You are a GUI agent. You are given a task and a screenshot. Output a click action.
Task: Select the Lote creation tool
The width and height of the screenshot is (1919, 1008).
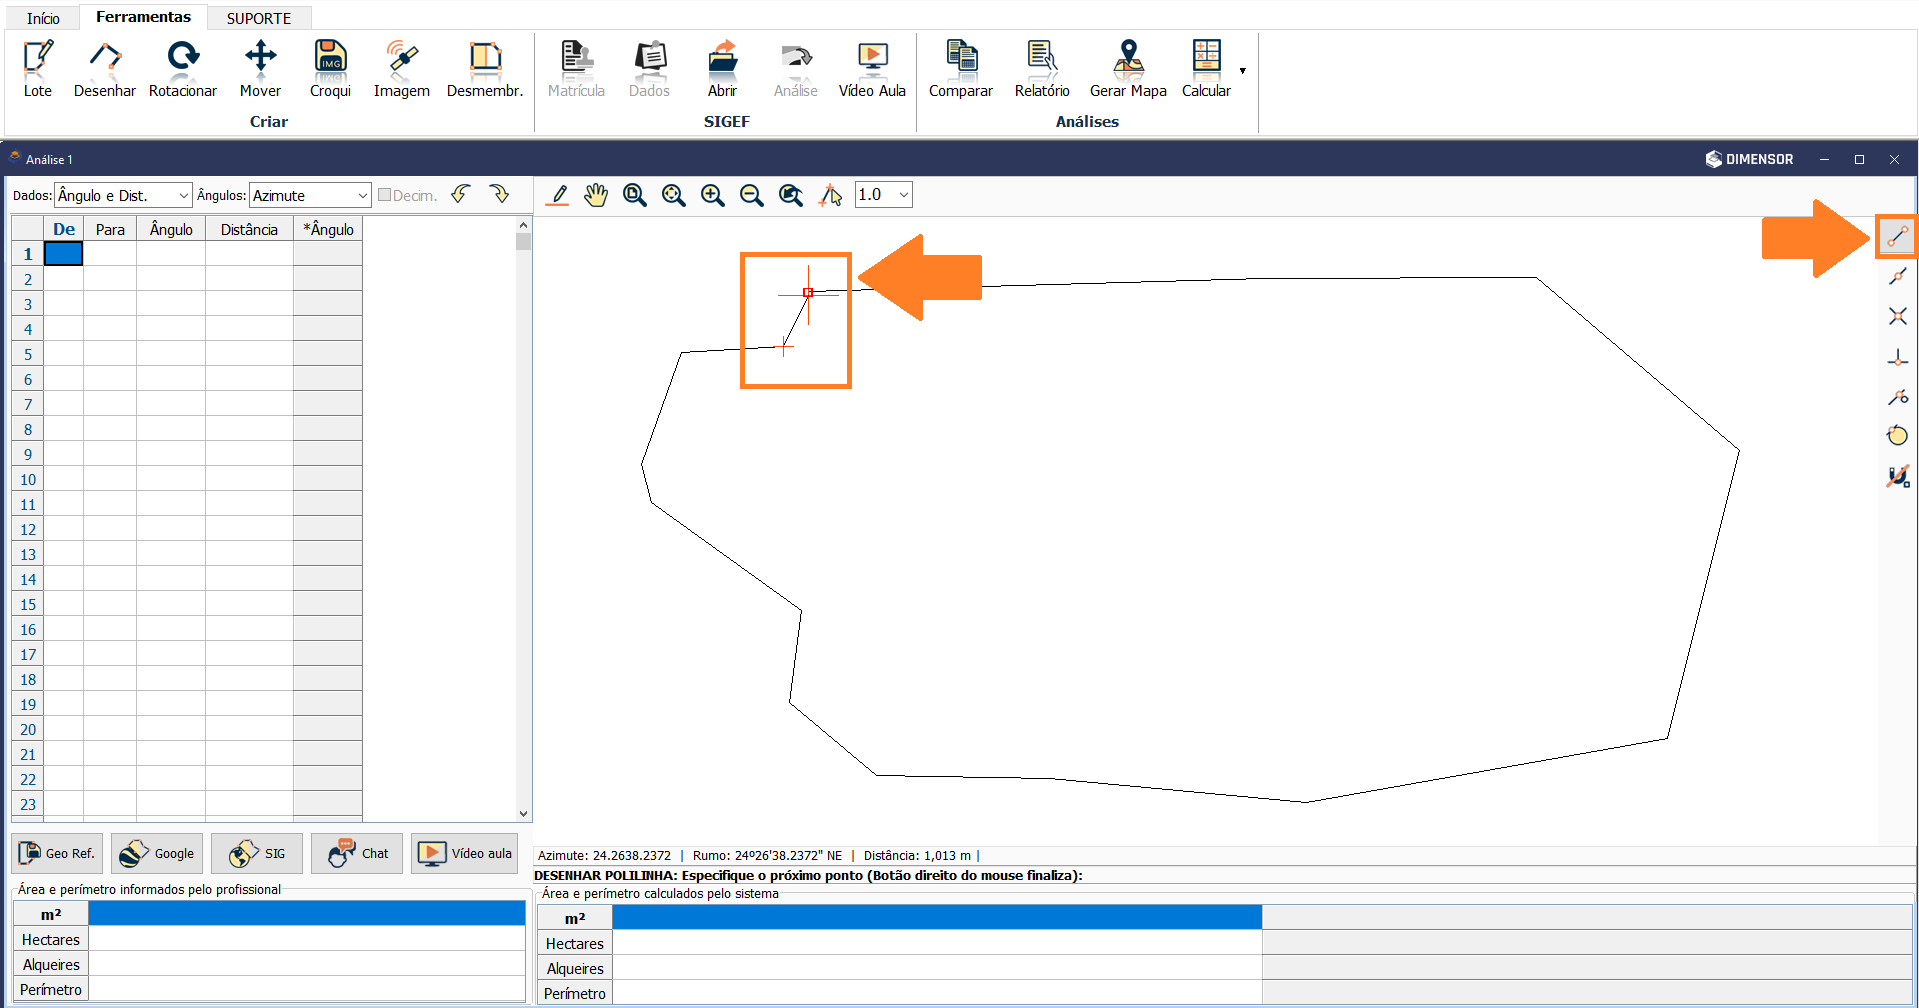click(x=37, y=68)
